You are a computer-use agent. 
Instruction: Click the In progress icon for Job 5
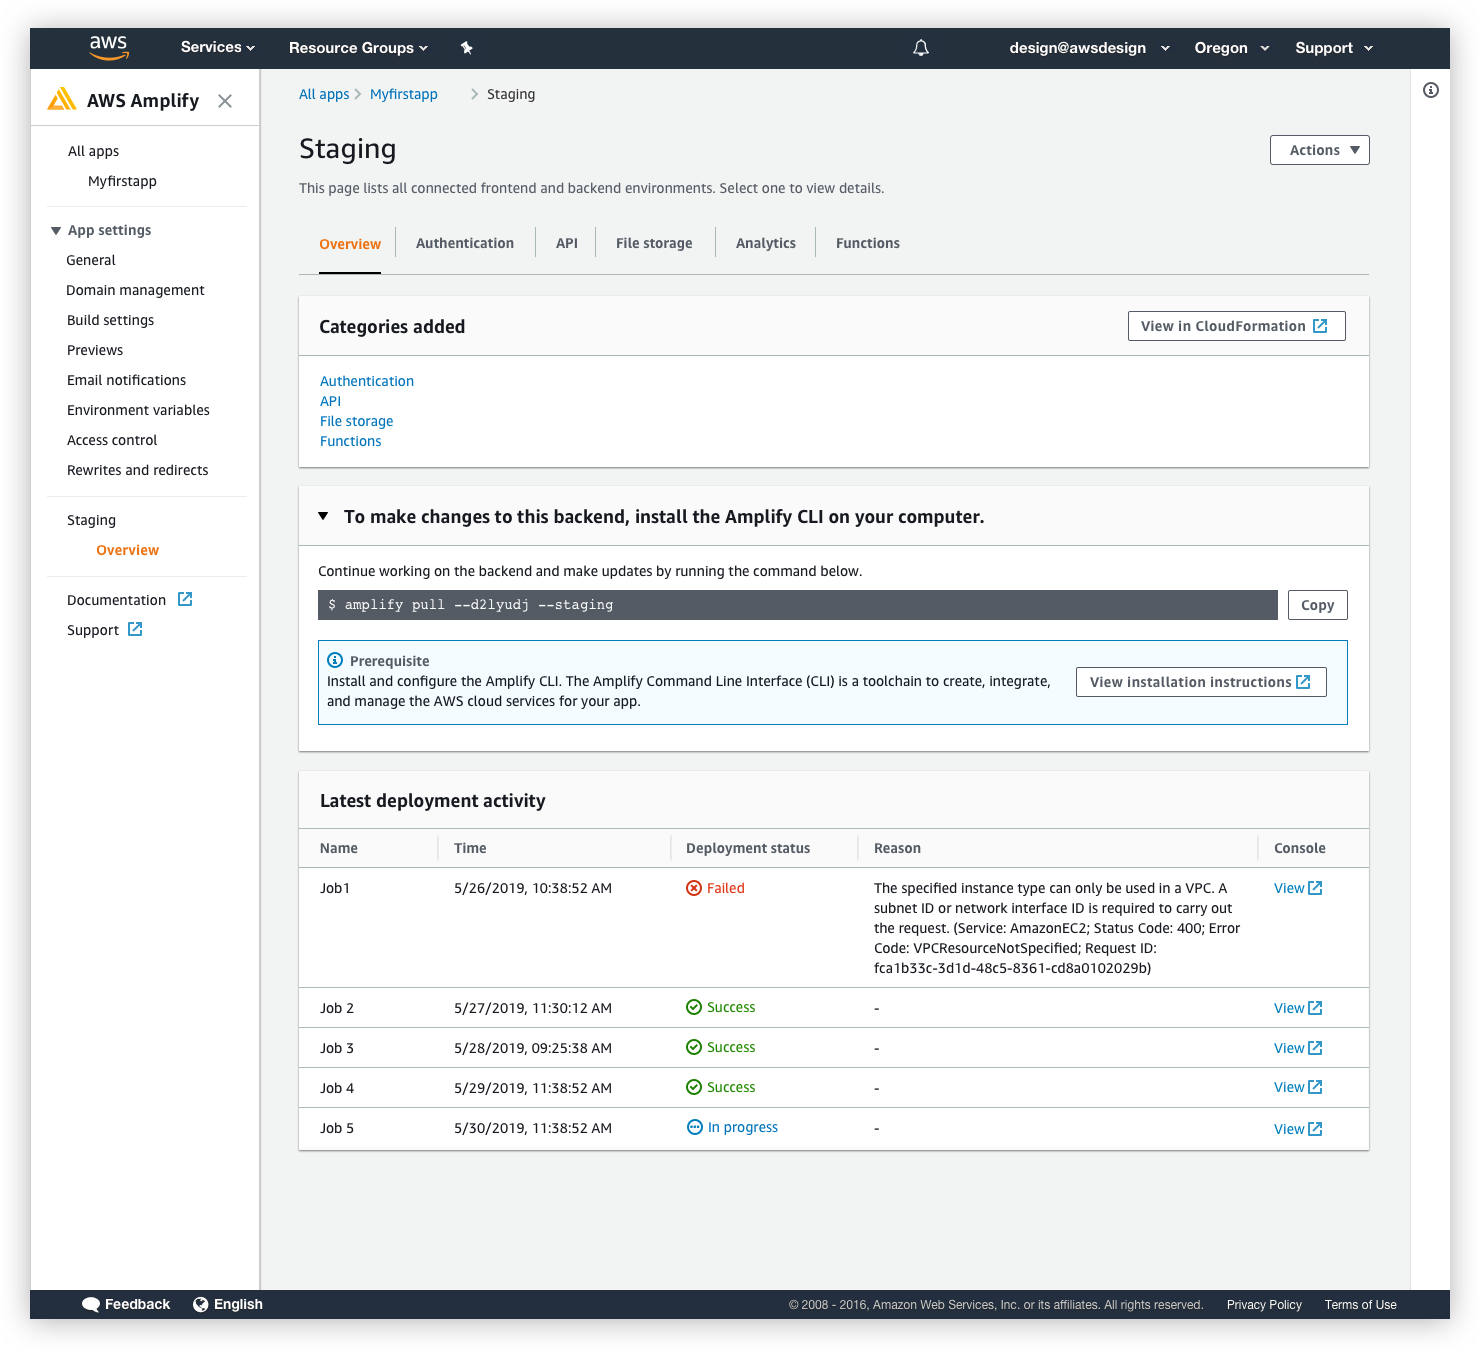coord(695,1127)
